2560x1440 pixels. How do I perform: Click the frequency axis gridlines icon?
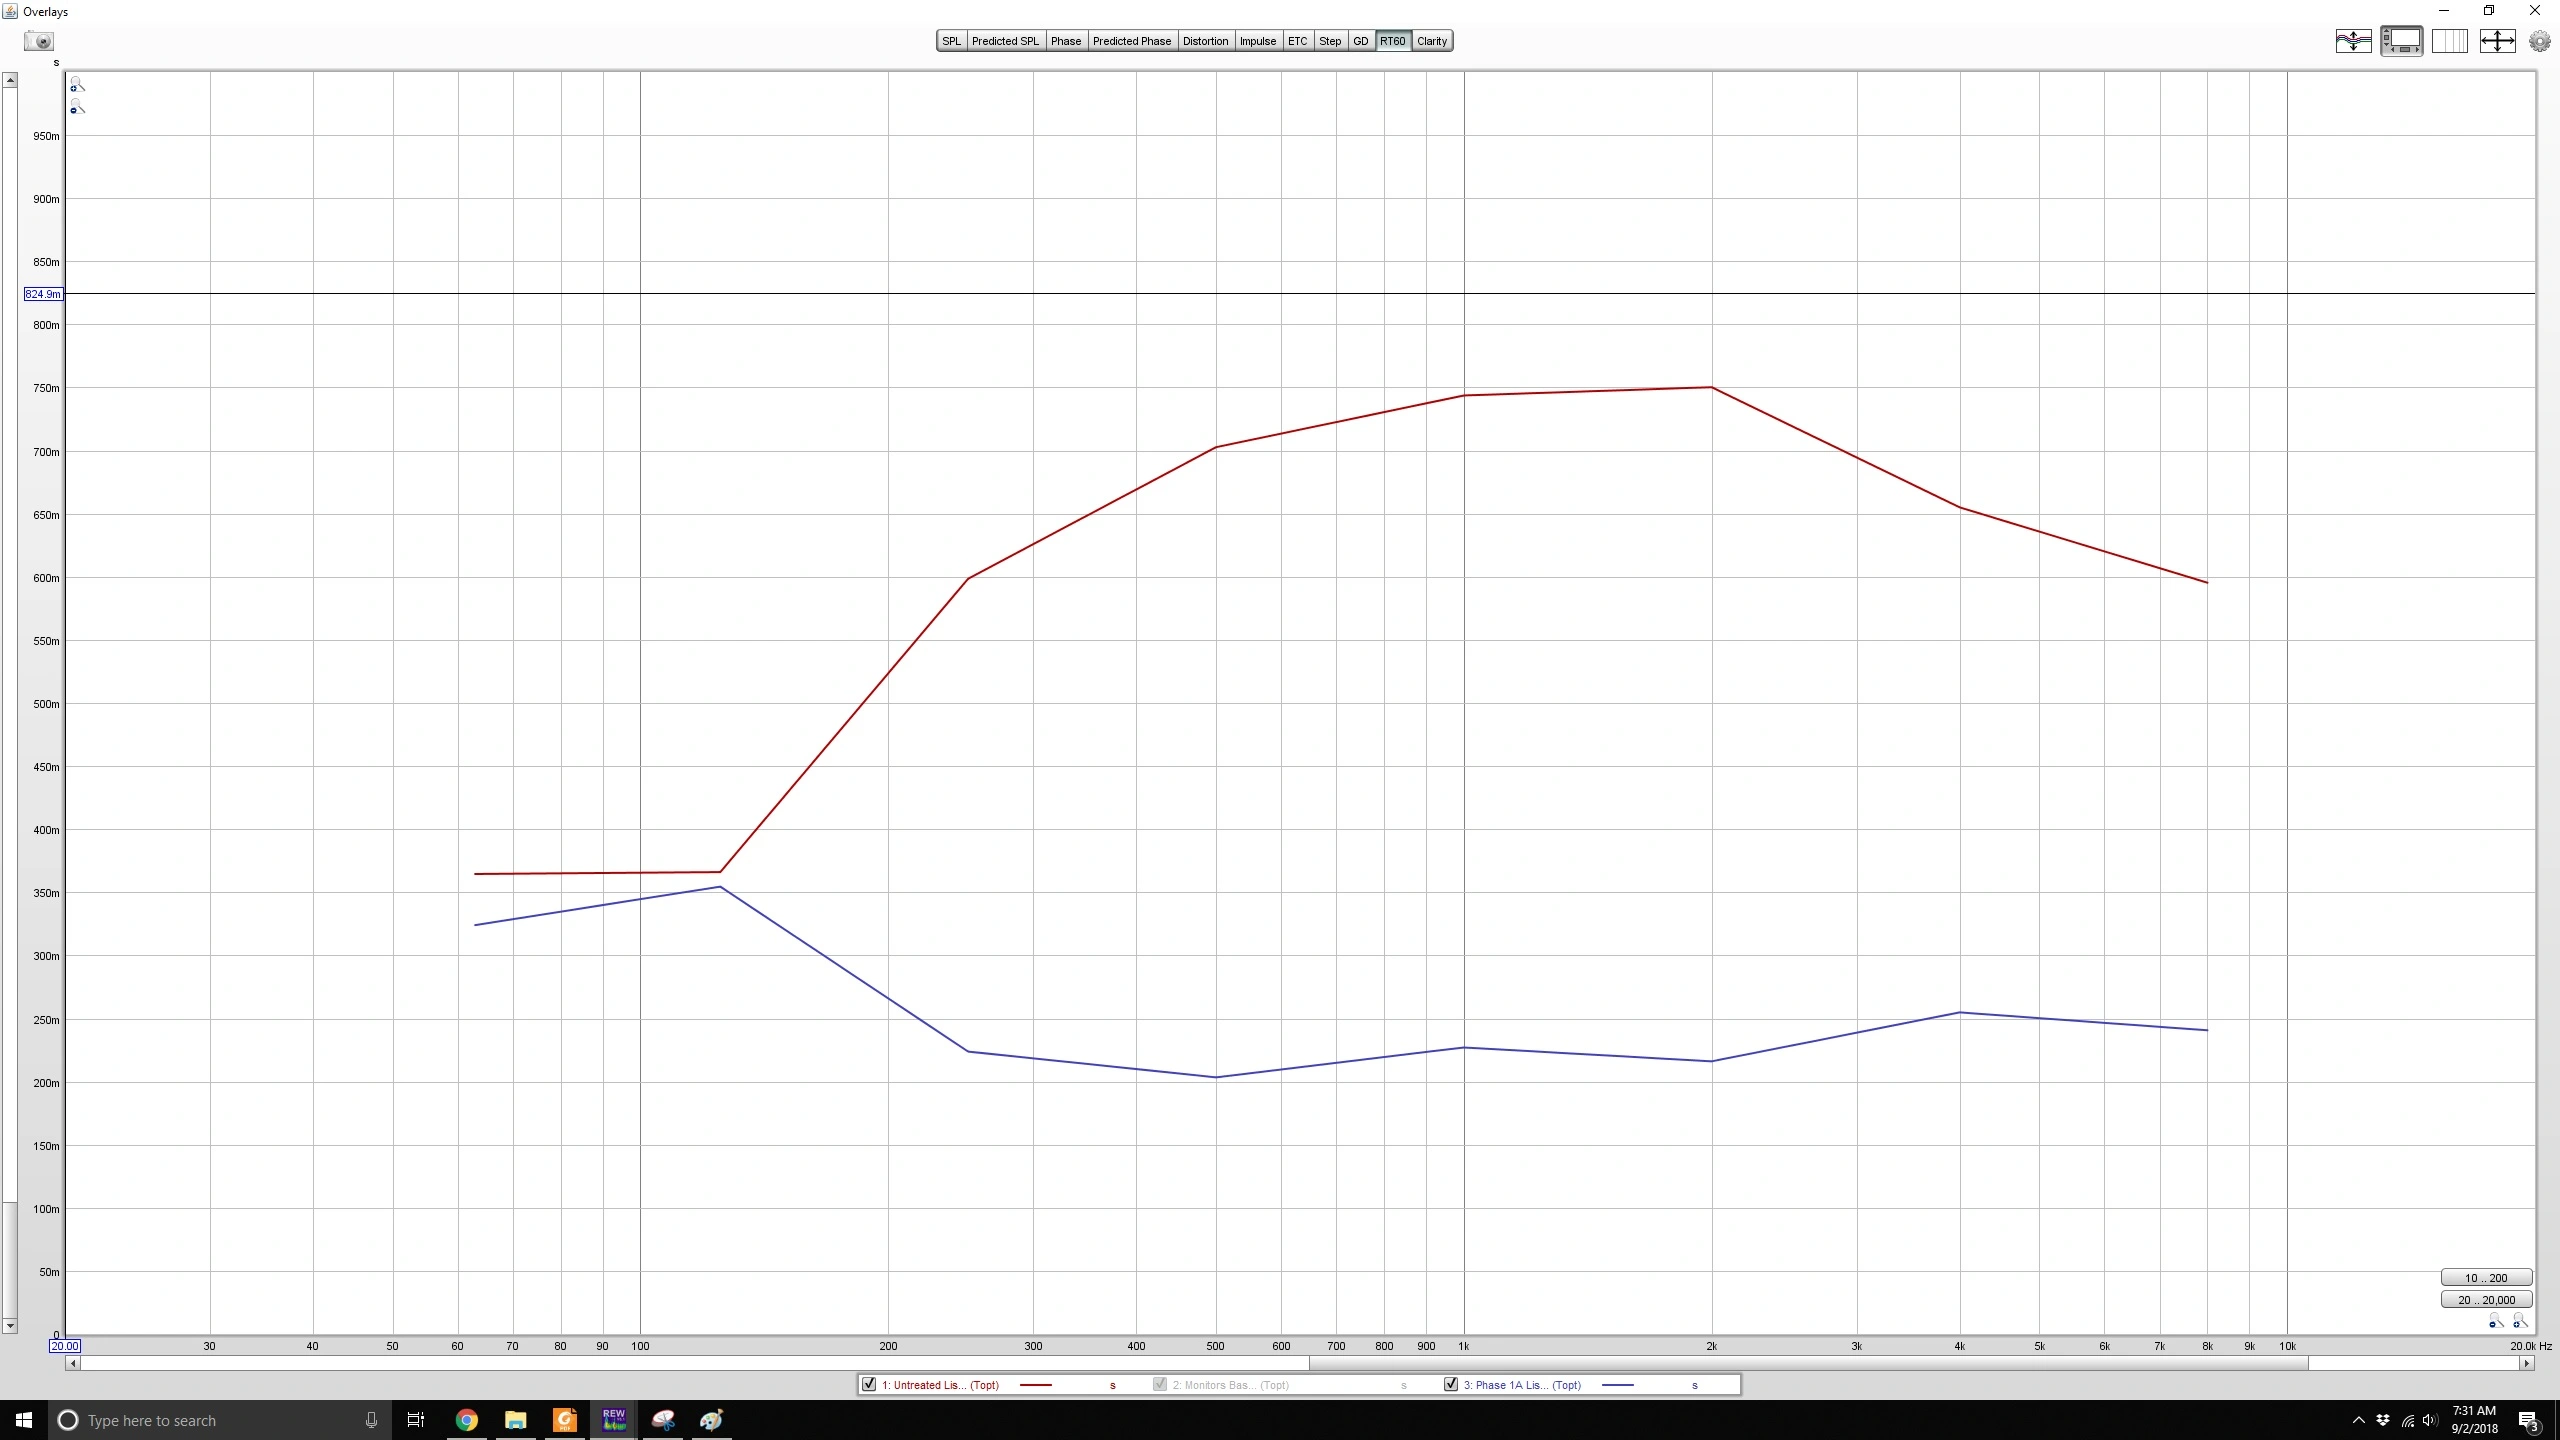point(2449,41)
